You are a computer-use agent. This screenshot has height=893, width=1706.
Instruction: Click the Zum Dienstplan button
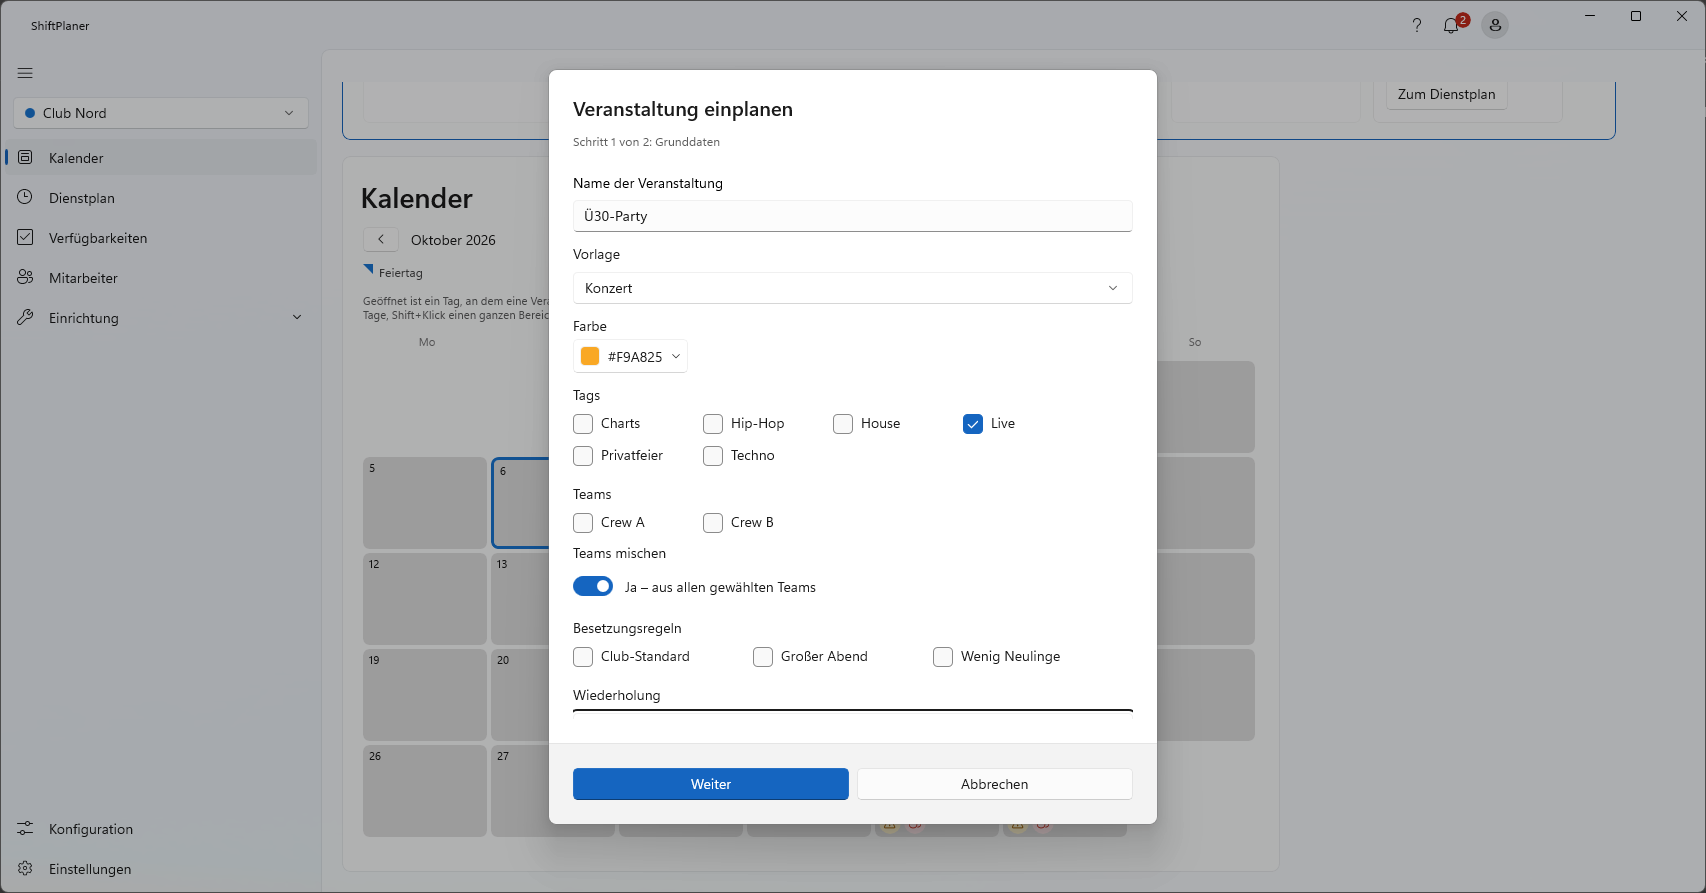pos(1446,94)
